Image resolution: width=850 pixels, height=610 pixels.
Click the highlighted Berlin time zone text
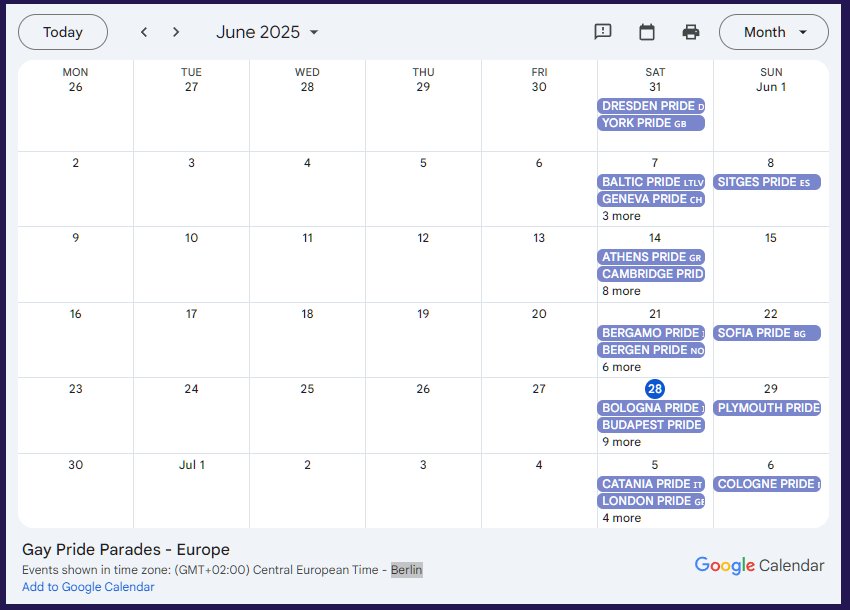click(407, 570)
